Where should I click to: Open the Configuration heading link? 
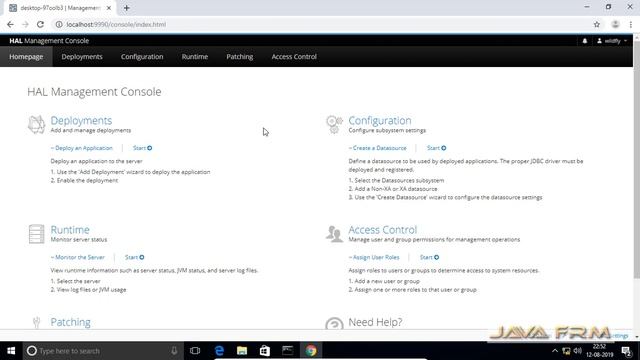tap(380, 120)
